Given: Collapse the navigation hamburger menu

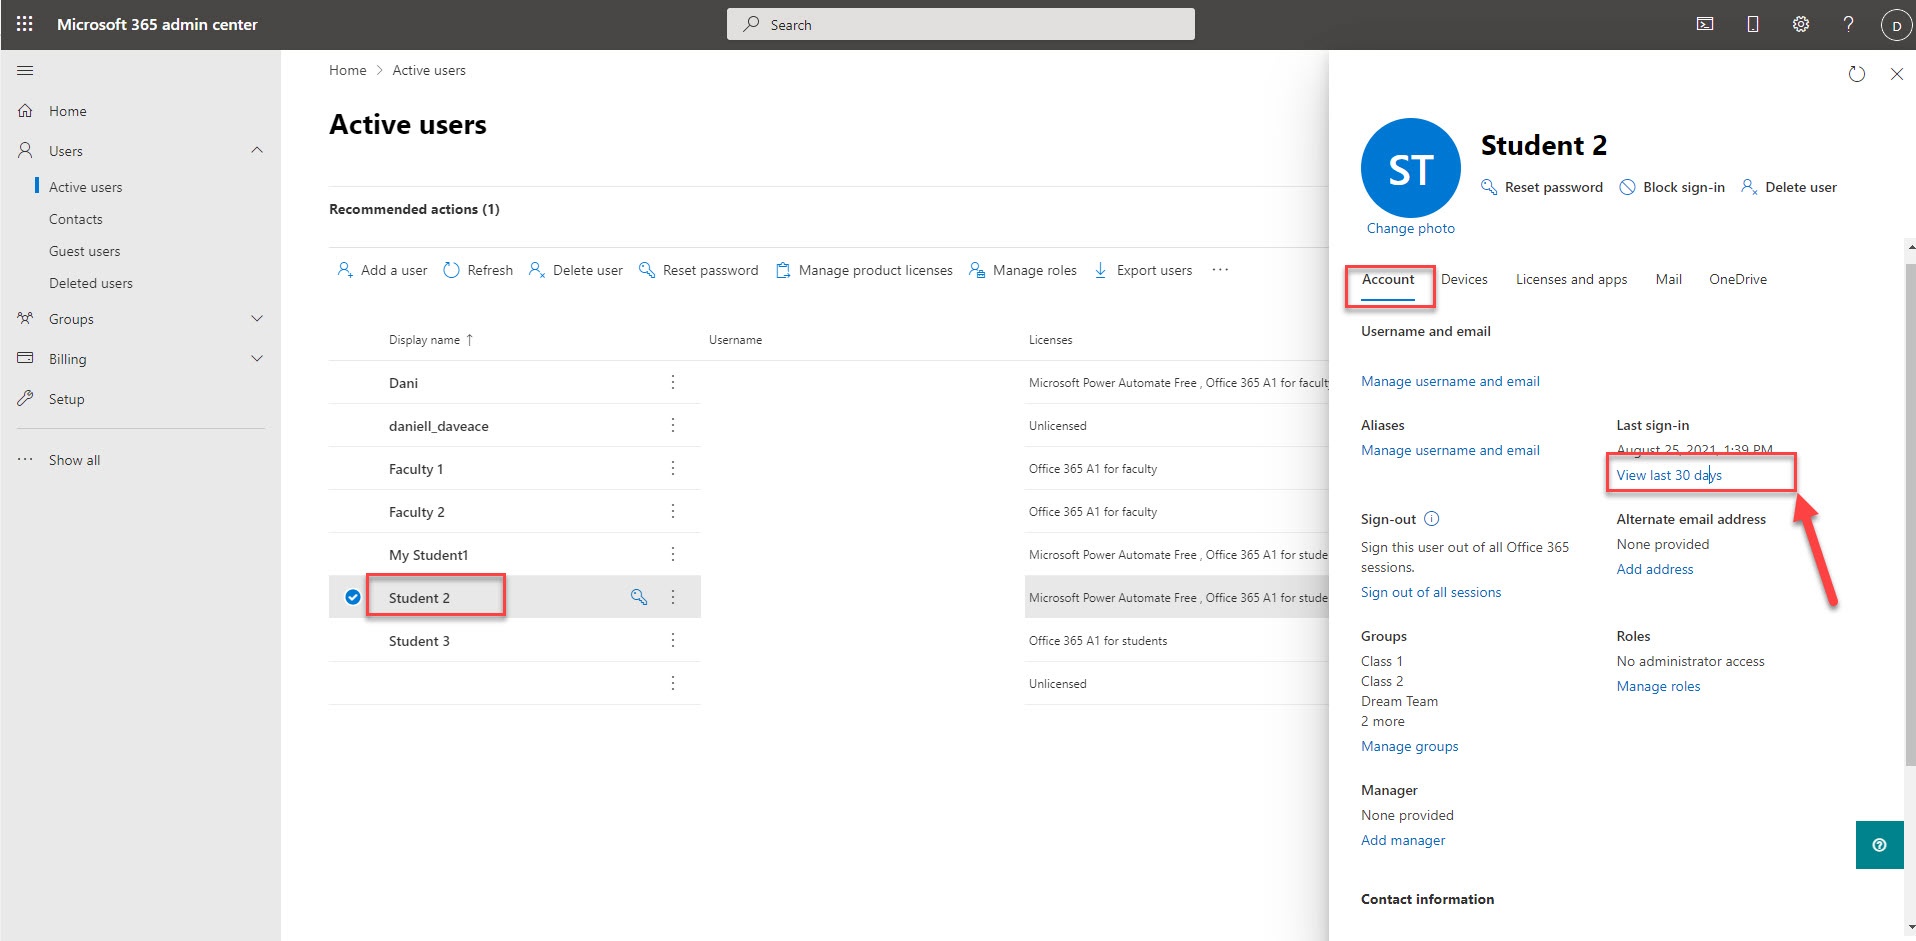Looking at the screenshot, I should [26, 71].
